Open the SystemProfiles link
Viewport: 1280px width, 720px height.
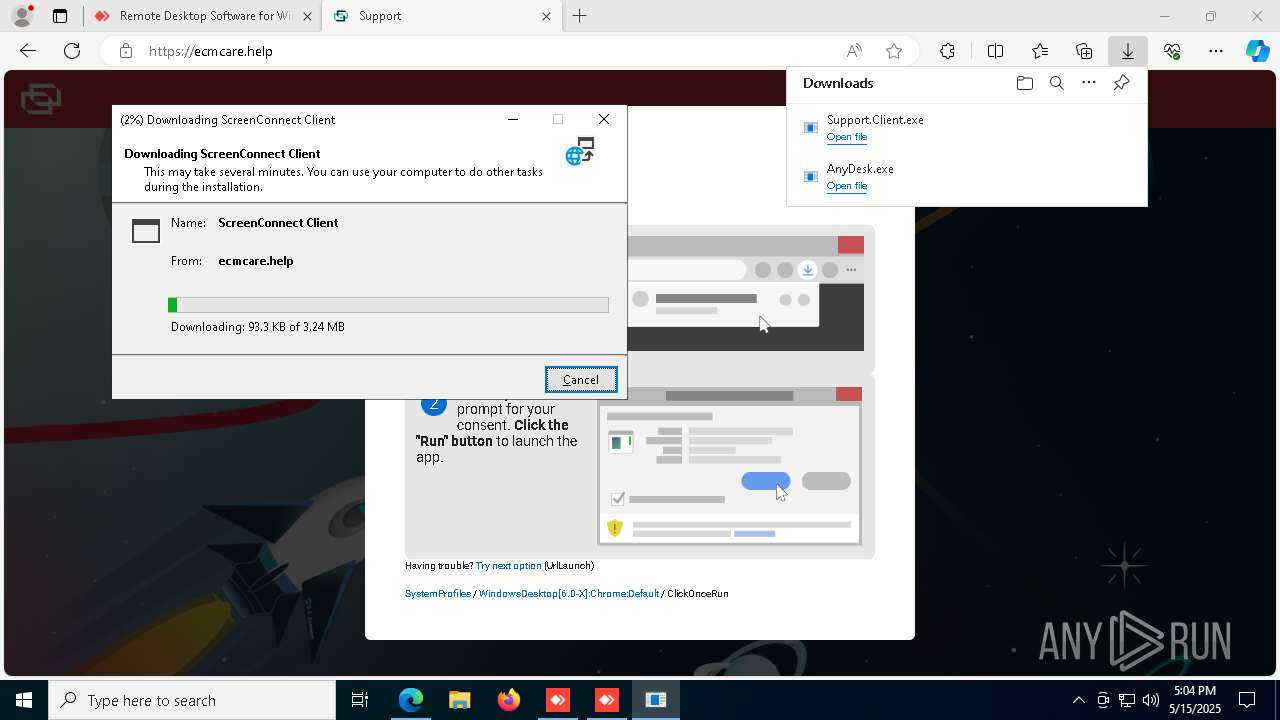(x=438, y=594)
